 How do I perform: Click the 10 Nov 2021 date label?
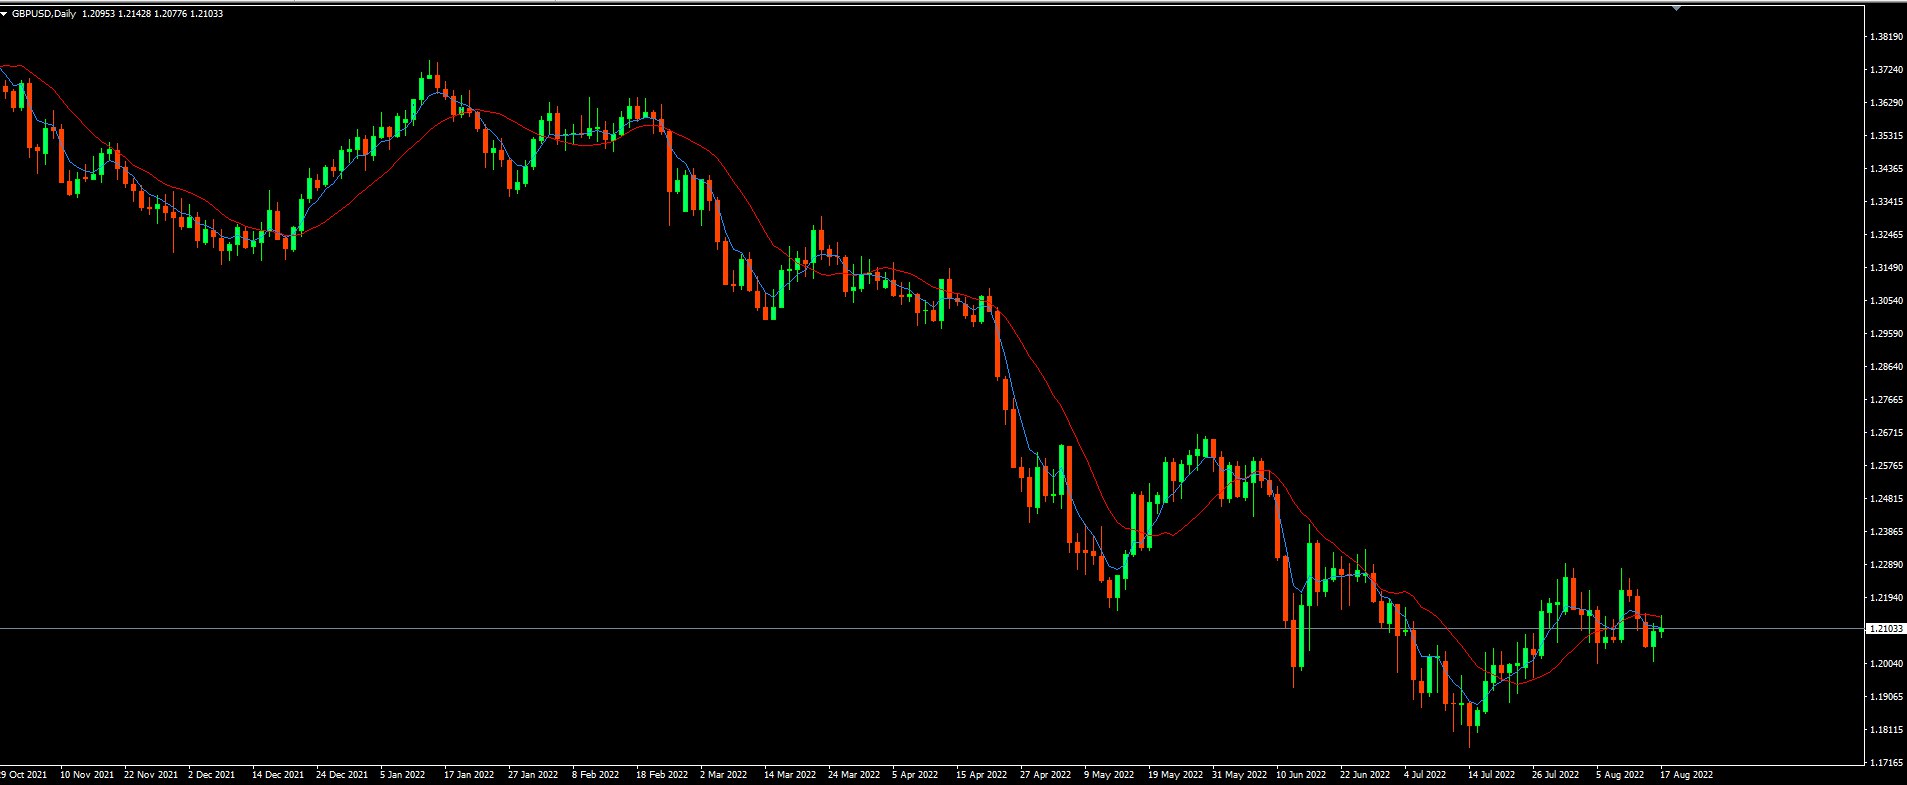click(86, 775)
